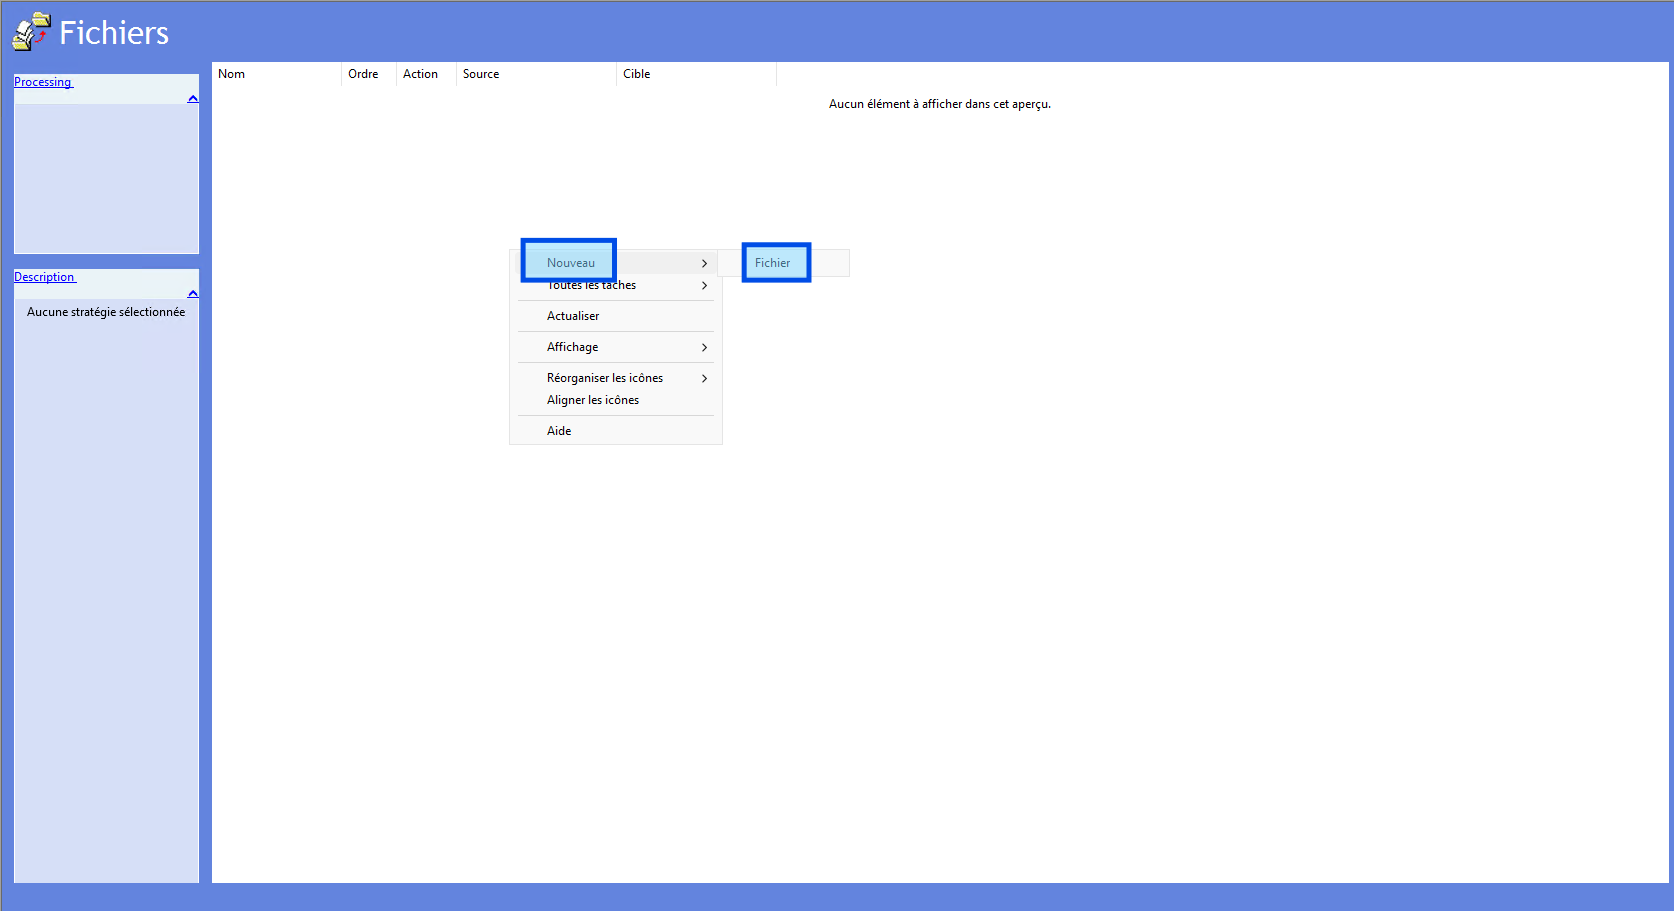Click the Fichiers header icon
The height and width of the screenshot is (911, 1674).
[x=31, y=31]
